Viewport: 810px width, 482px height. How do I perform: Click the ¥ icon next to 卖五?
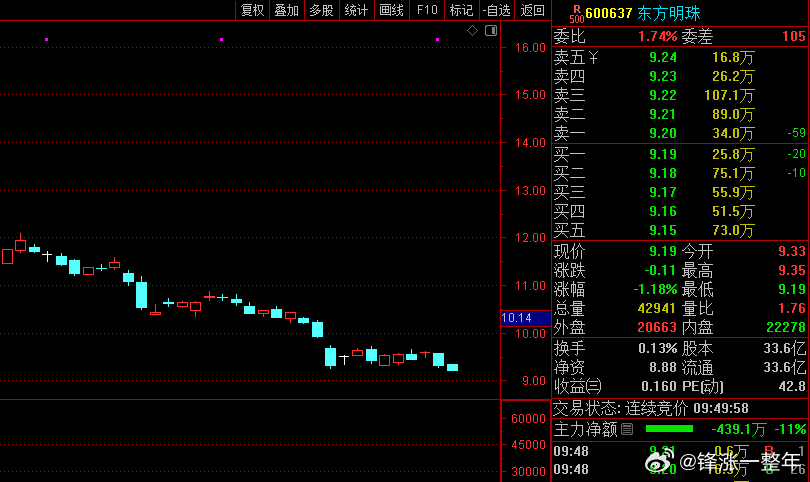(593, 57)
